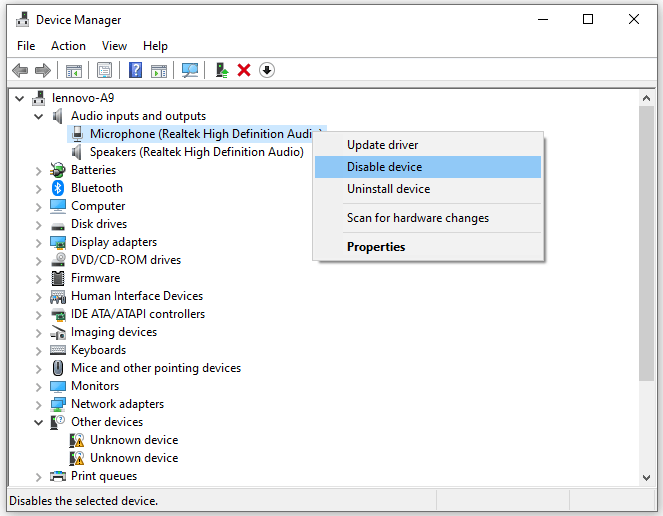The height and width of the screenshot is (516, 663).
Task: Click the down-arrow Disable device toolbar icon
Action: 267,70
